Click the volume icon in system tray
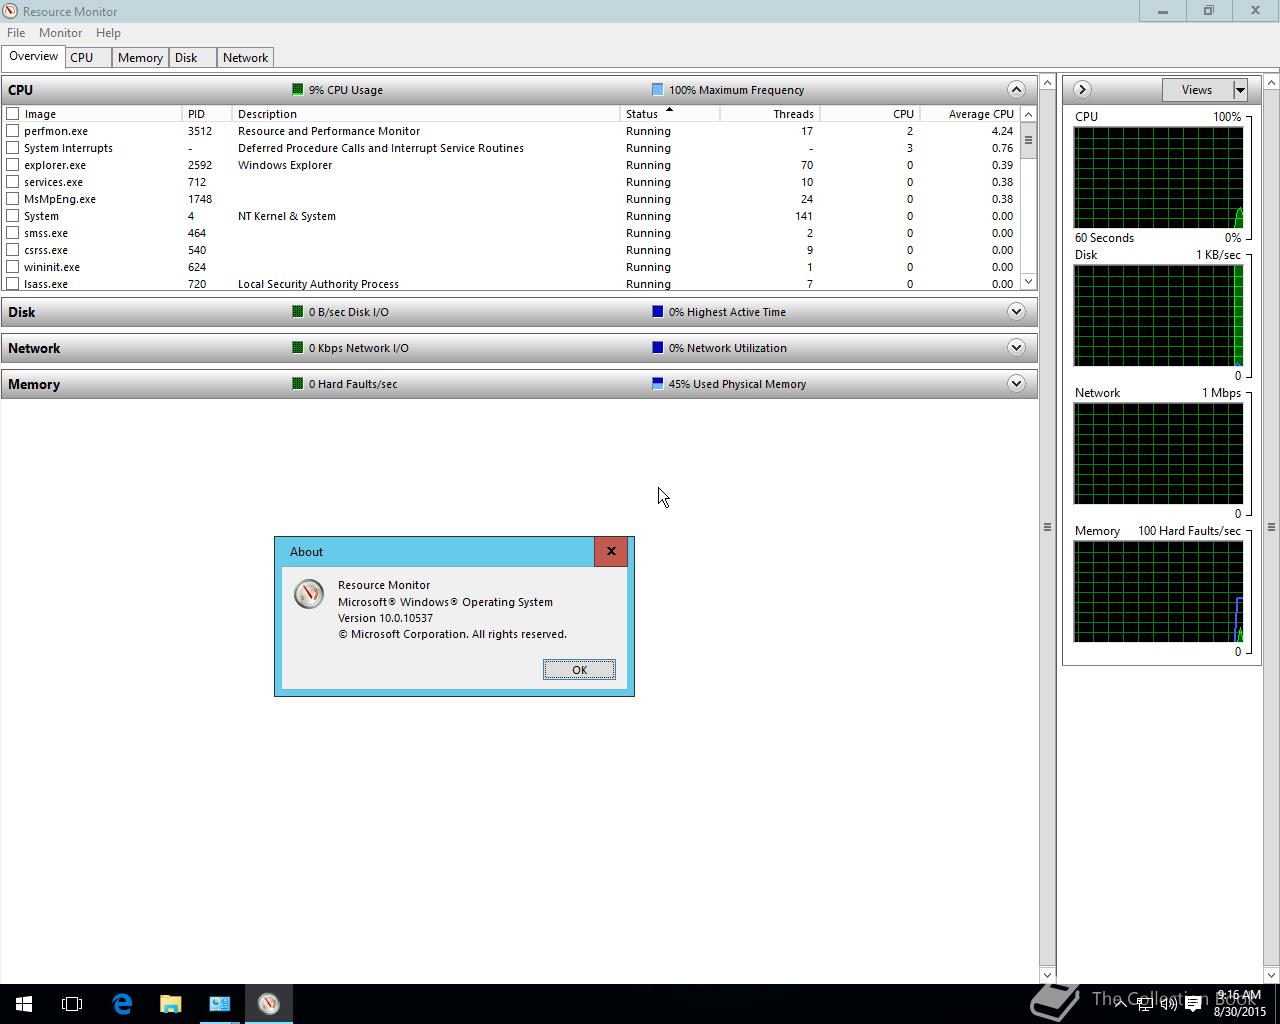Screen dimensions: 1280x1024 click(x=1168, y=1004)
